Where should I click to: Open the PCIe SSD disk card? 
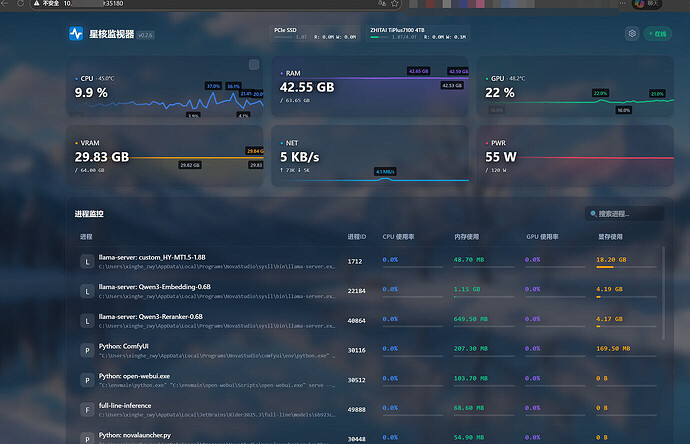(x=315, y=33)
